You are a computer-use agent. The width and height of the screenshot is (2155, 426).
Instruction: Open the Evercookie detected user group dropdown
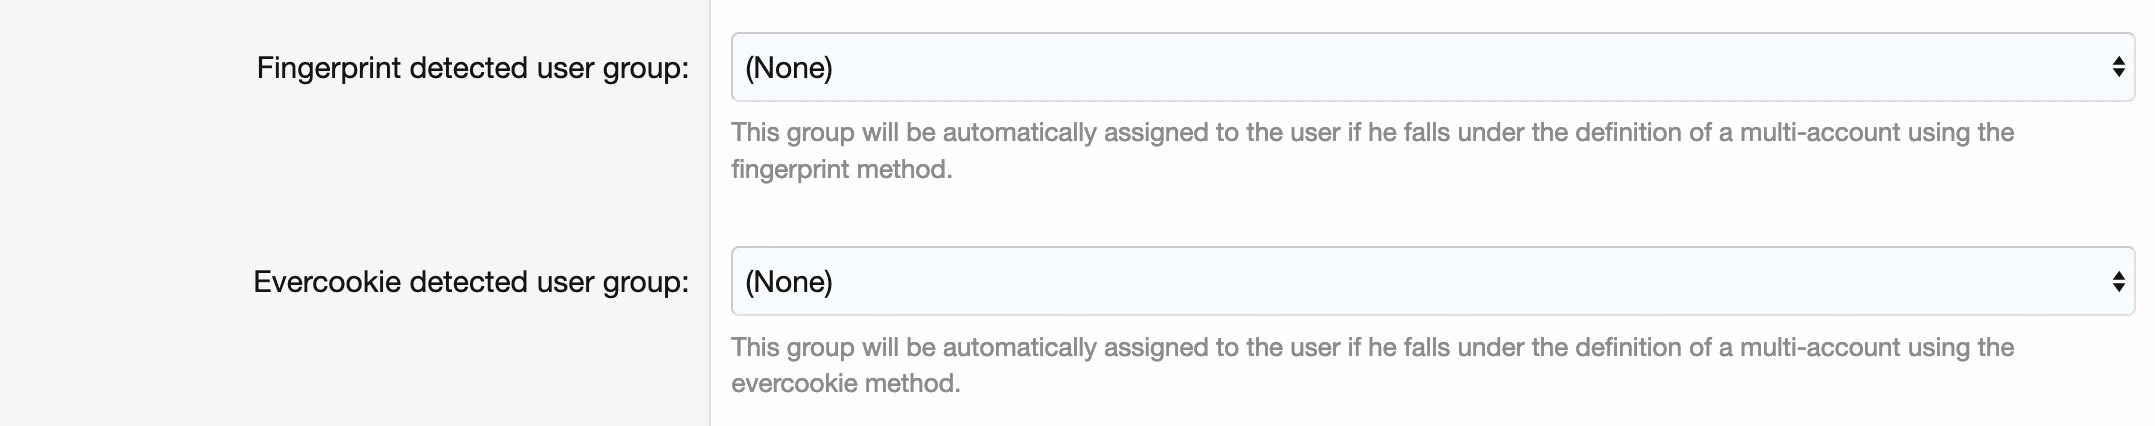coord(1430,281)
